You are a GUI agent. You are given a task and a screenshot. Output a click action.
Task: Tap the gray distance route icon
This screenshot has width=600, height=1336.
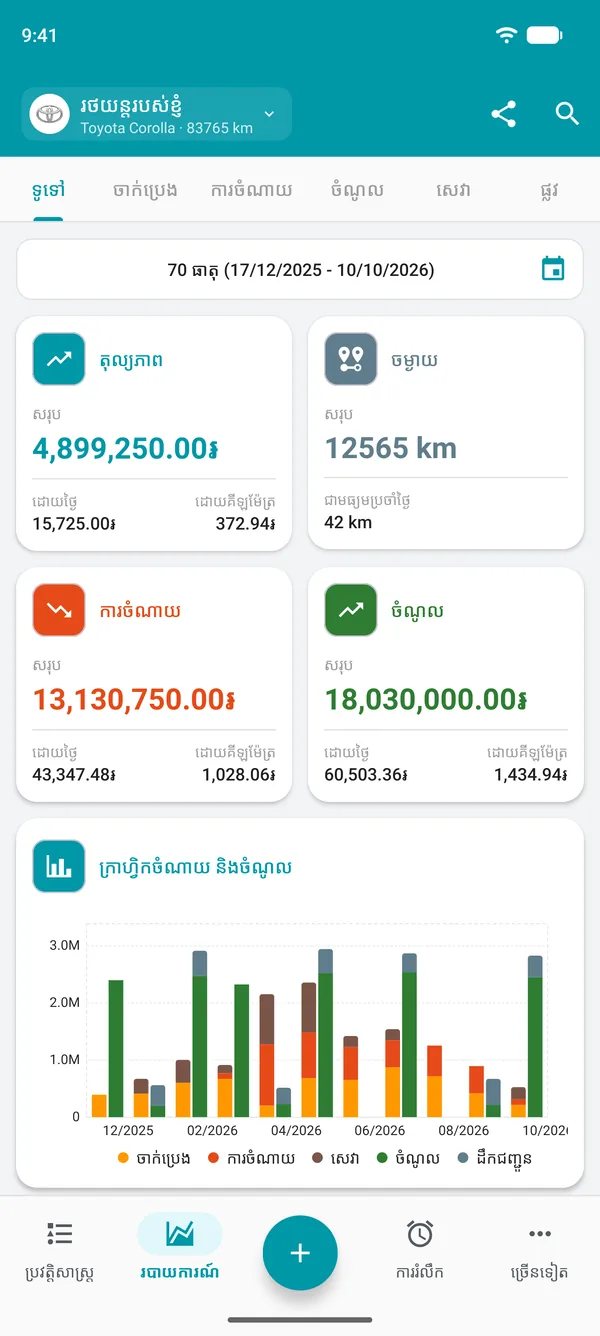point(350,359)
